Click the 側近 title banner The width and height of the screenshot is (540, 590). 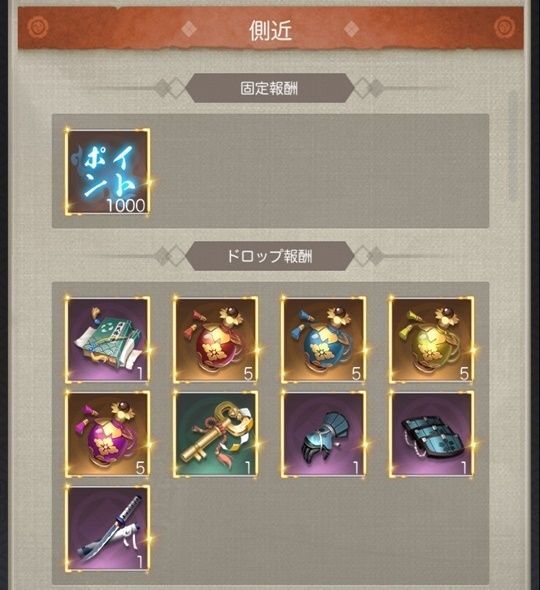[x=271, y=29]
